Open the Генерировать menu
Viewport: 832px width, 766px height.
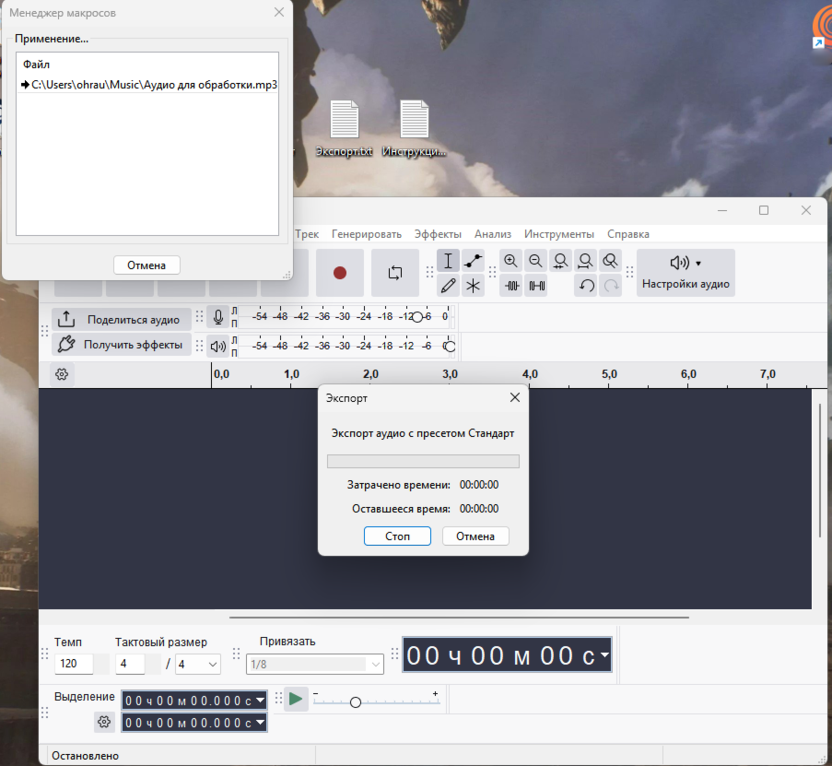pos(366,234)
